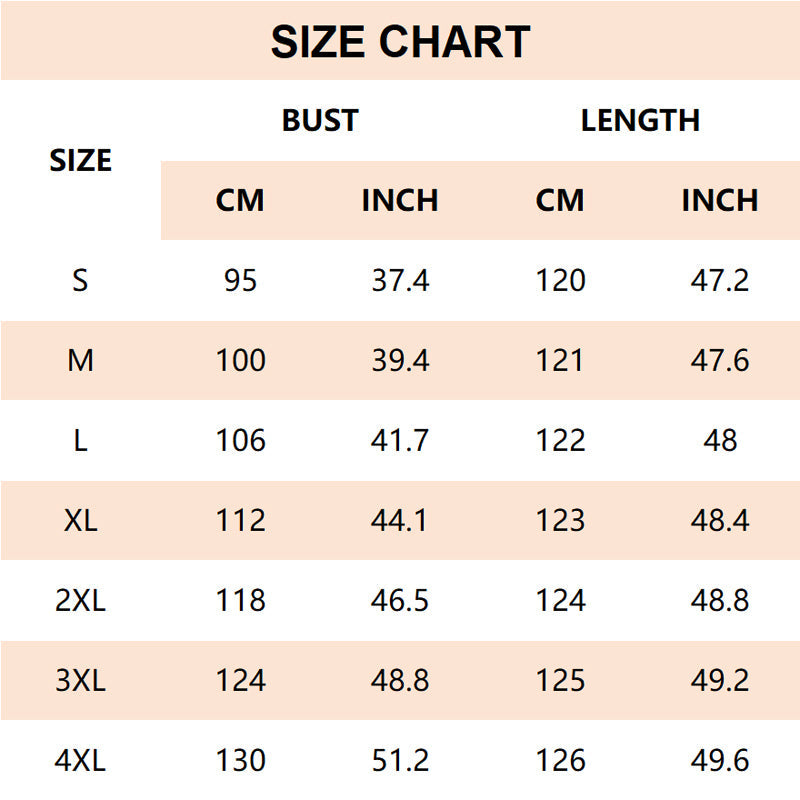Click the INCH subheader under LENGTH
This screenshot has height=800, width=800.
coord(720,200)
